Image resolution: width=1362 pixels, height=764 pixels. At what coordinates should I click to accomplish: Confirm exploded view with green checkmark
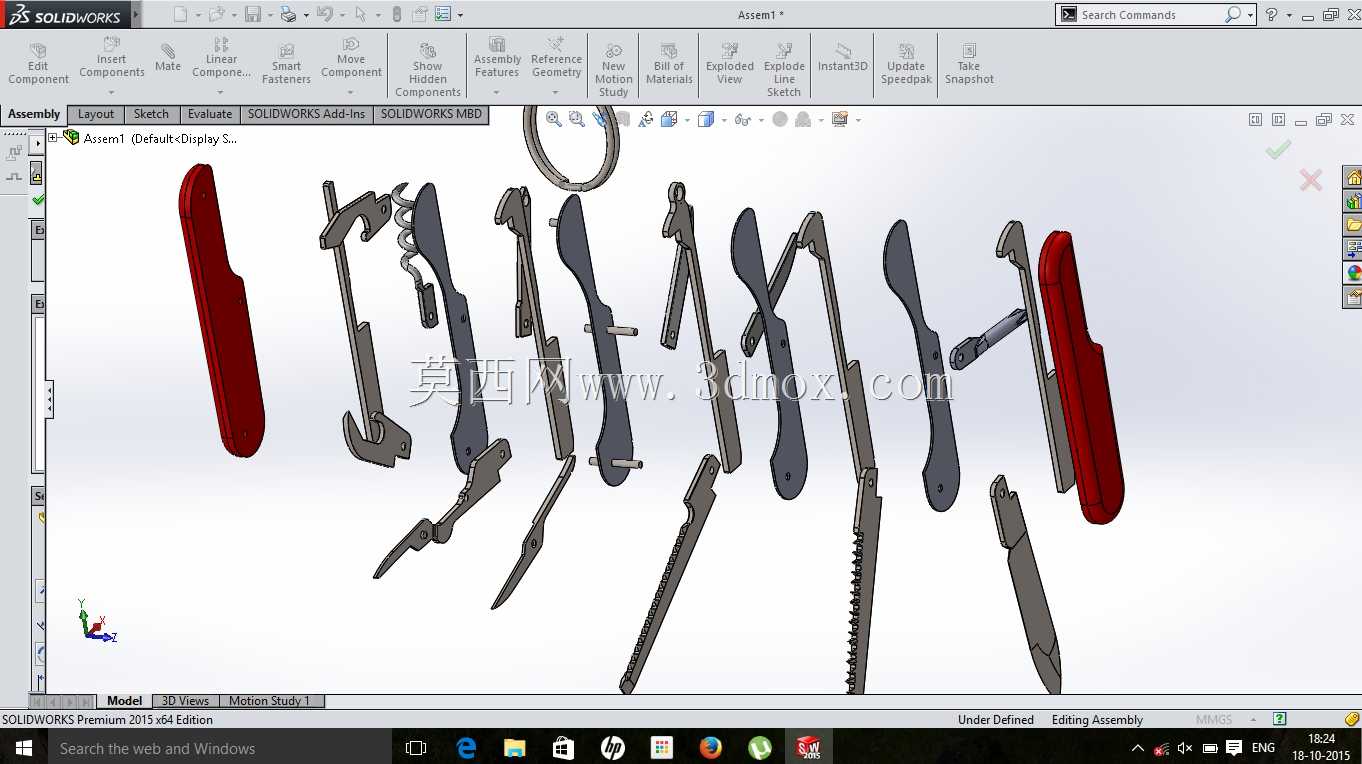(1277, 149)
